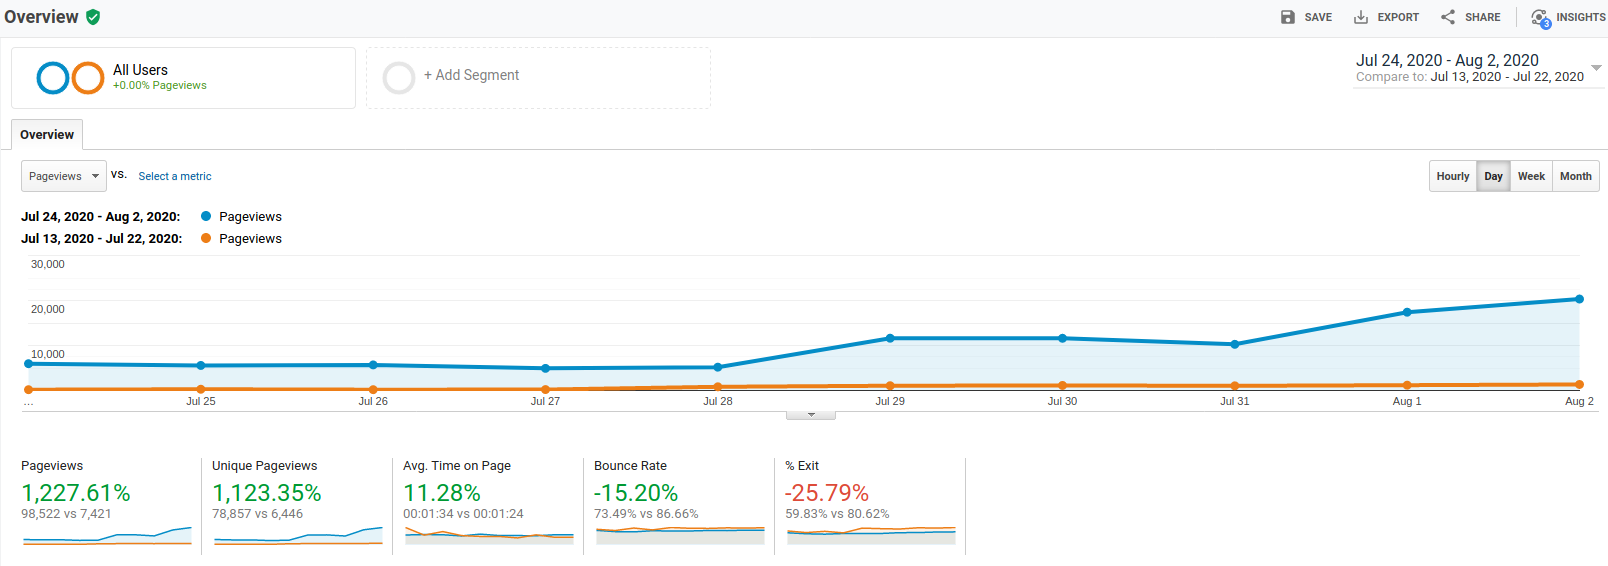Screen dimensions: 1608x566
Task: Open the date range dropdown arrow
Action: click(1596, 68)
